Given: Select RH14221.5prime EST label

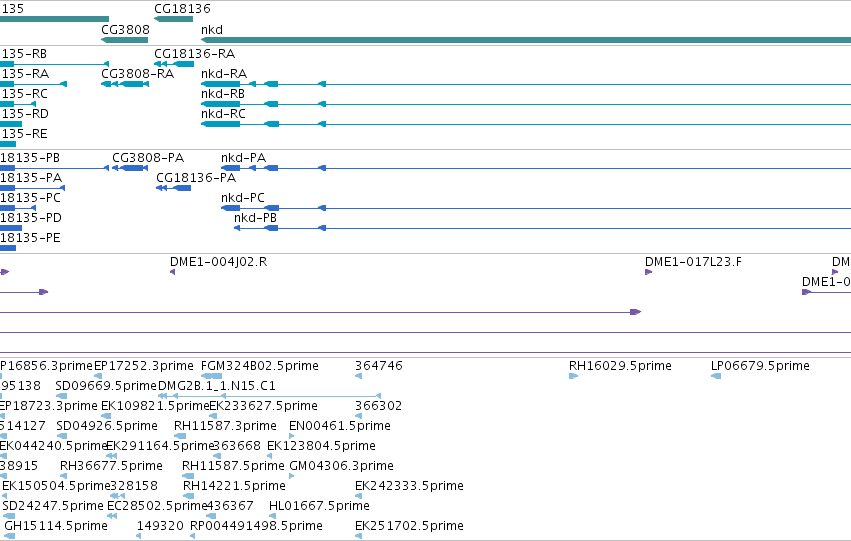Looking at the screenshot, I should tap(234, 487).
